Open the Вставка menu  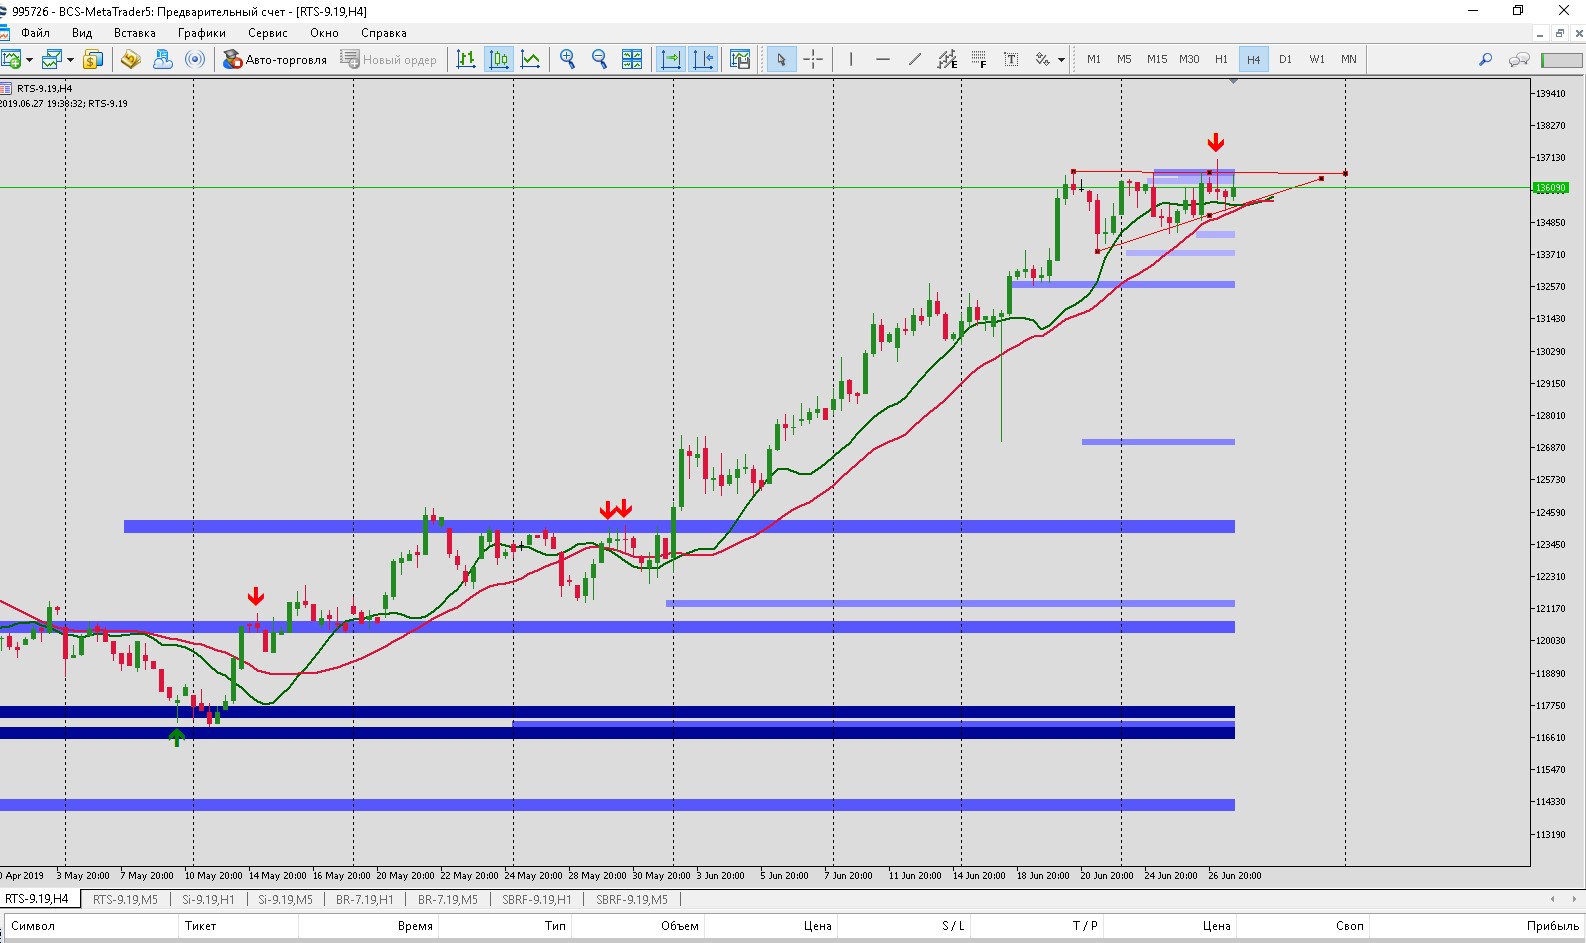click(135, 33)
